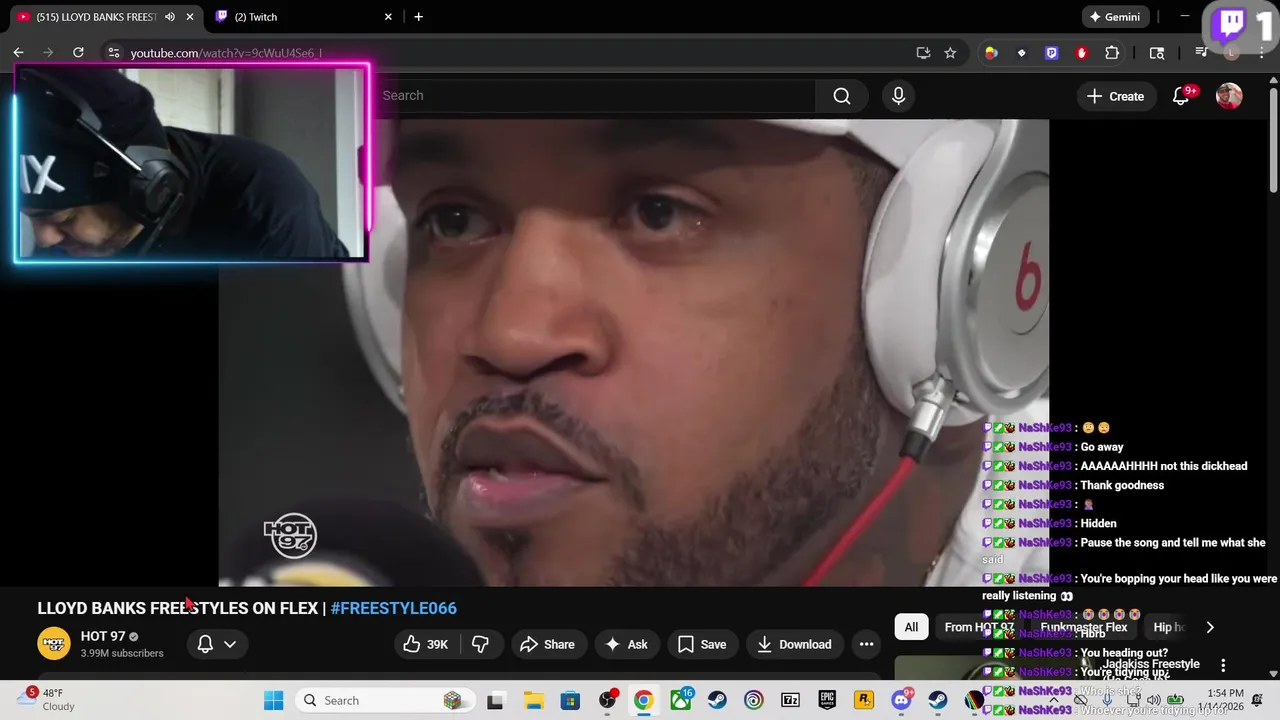Image resolution: width=1280 pixels, height=720 pixels.
Task: Click the YouTube search magnifier button
Action: [842, 96]
